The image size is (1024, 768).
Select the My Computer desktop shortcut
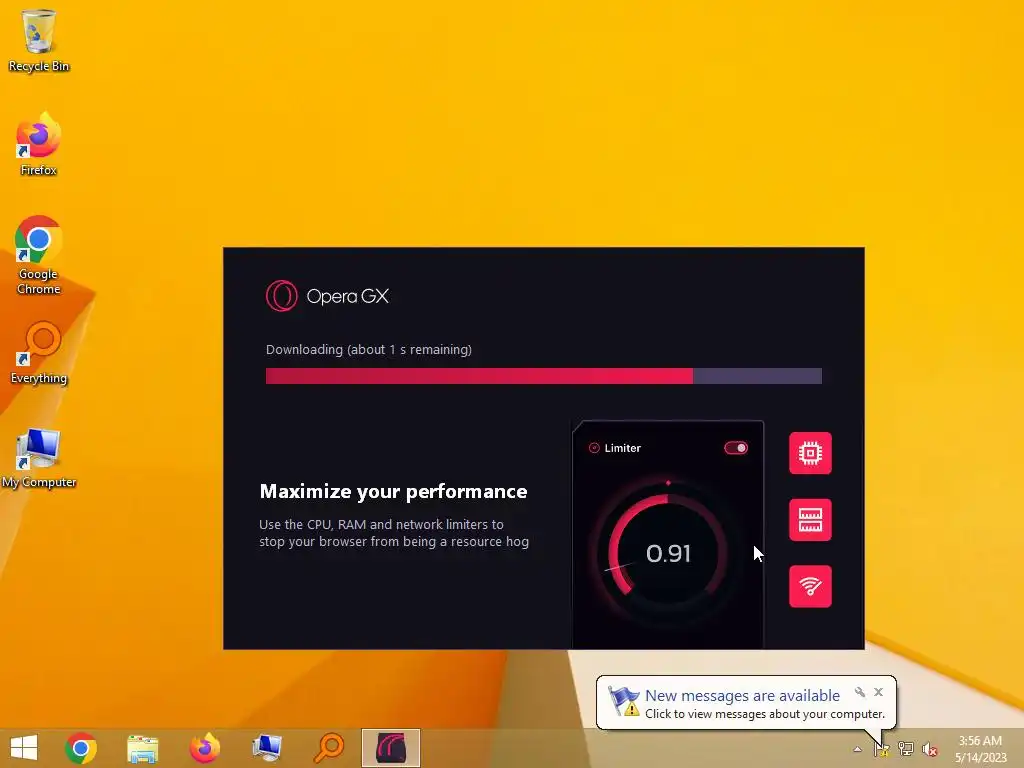point(39,458)
